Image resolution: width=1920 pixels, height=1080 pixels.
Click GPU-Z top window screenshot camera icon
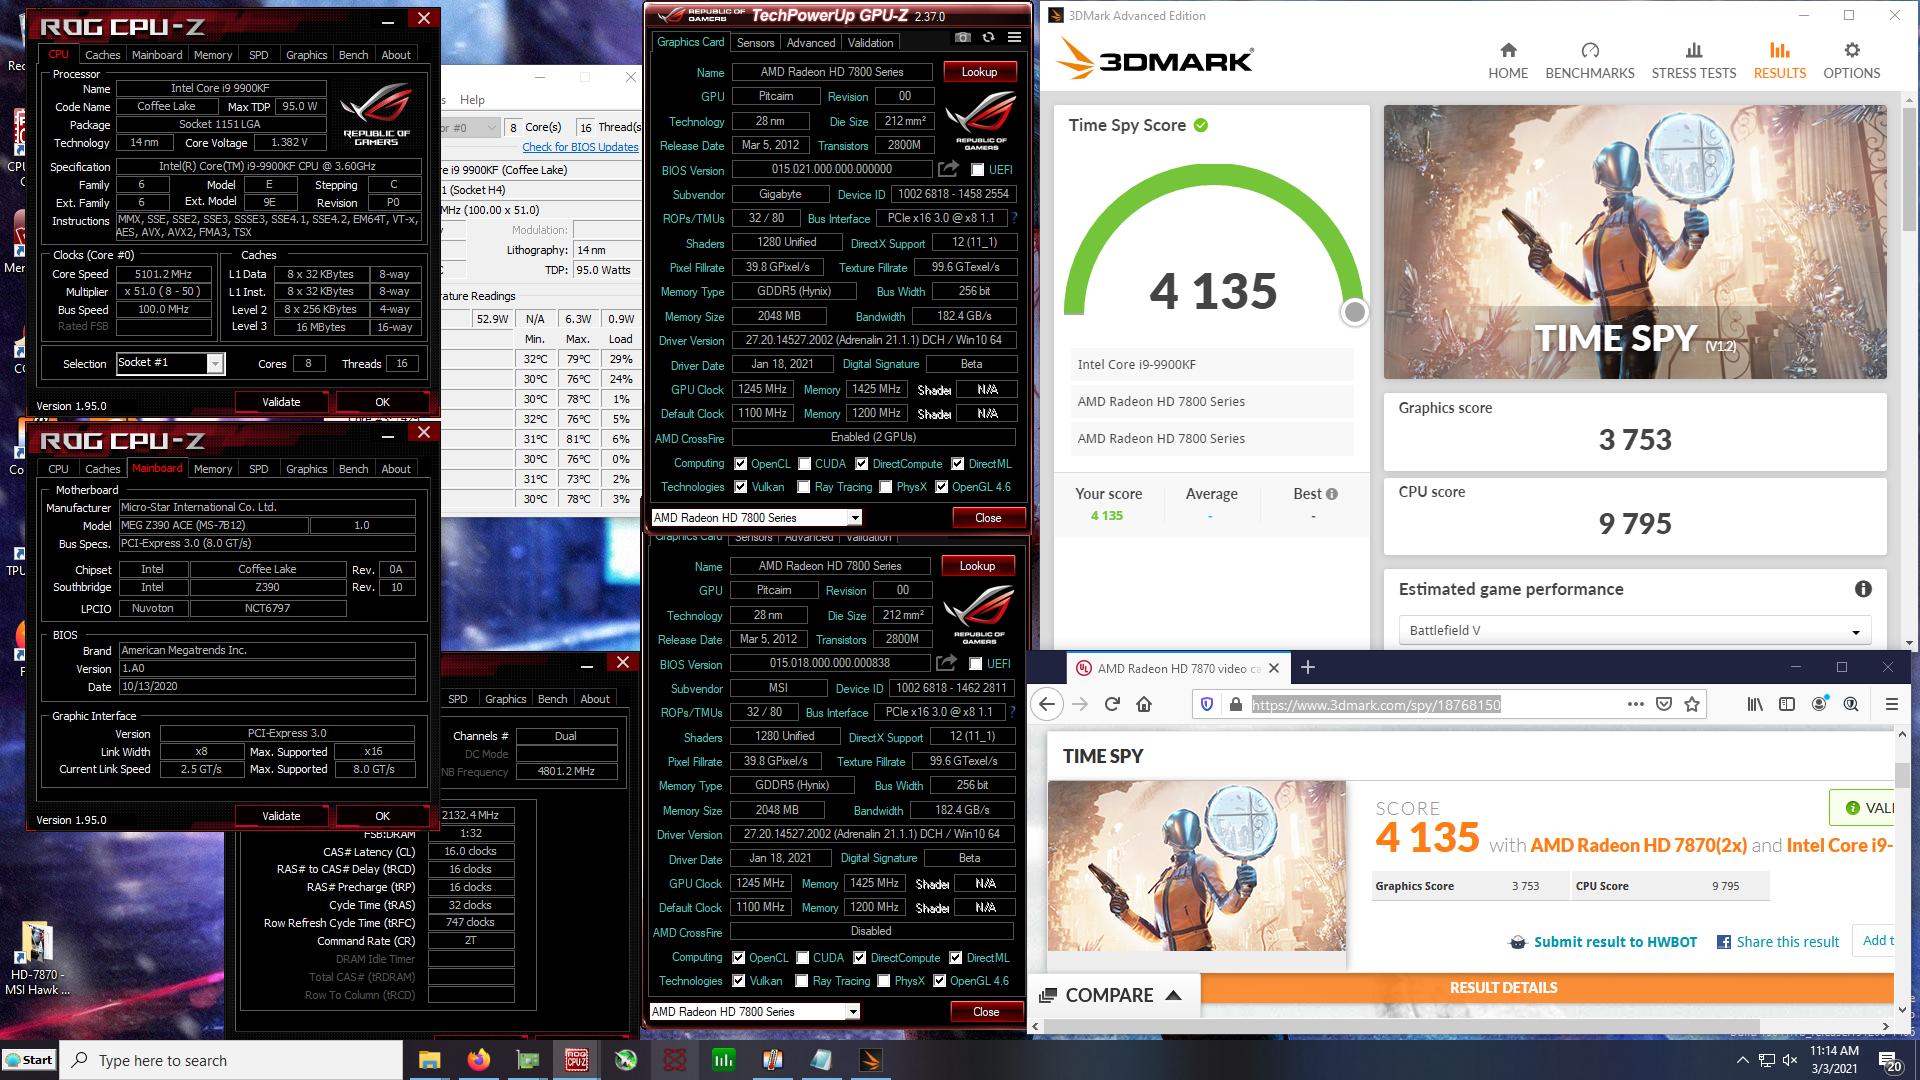point(962,37)
